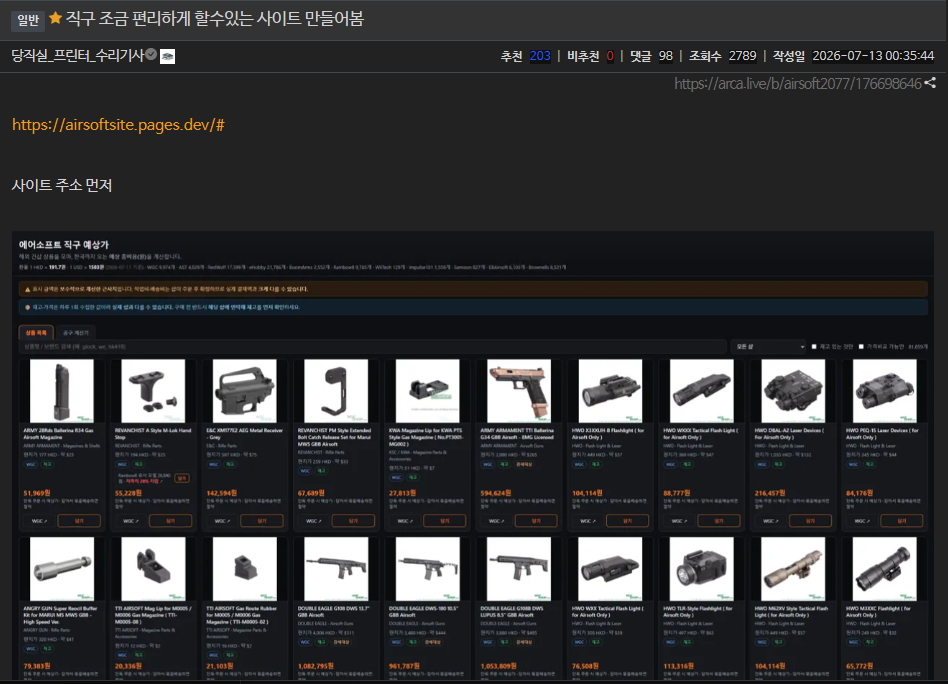Add the HWO WXXX Tactical Flash Light to cart
This screenshot has width=948, height=684.
(719, 521)
